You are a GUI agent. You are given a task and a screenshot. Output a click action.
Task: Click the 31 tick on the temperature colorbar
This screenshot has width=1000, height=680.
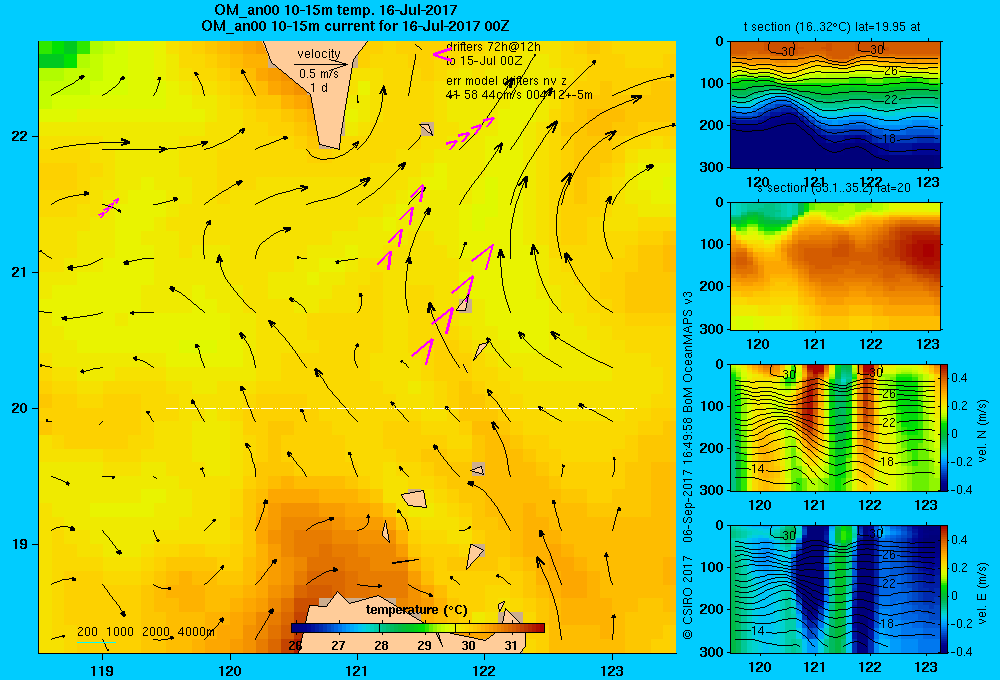[511, 646]
